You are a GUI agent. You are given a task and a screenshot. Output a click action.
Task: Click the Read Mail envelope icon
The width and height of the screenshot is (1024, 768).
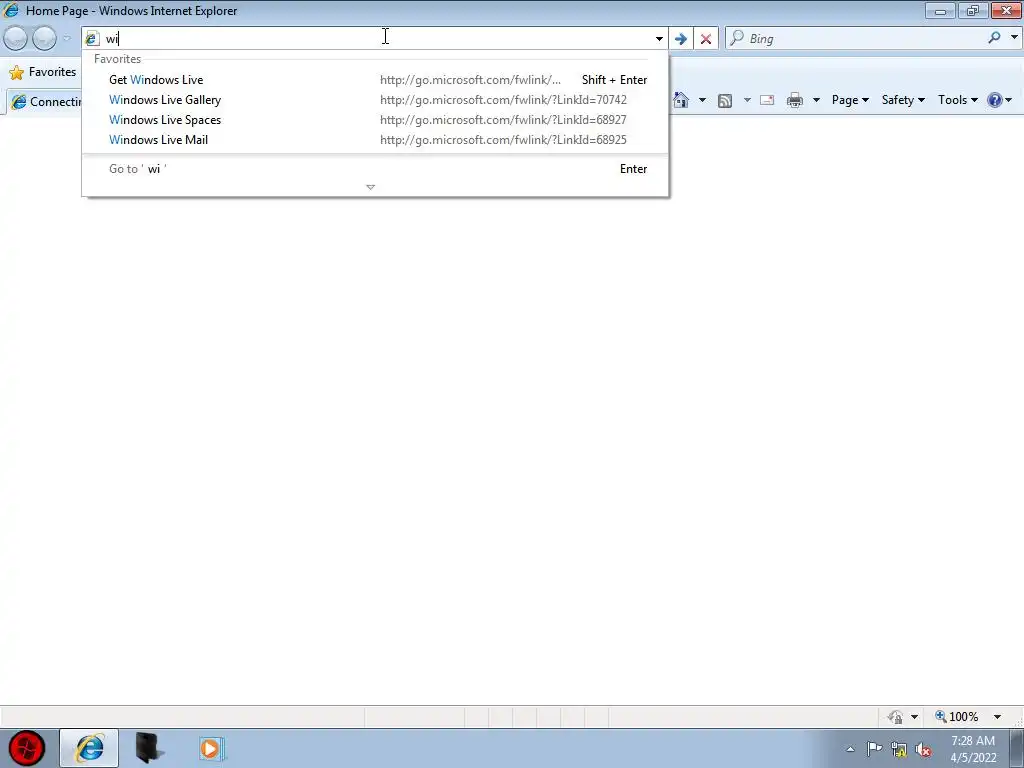point(767,100)
